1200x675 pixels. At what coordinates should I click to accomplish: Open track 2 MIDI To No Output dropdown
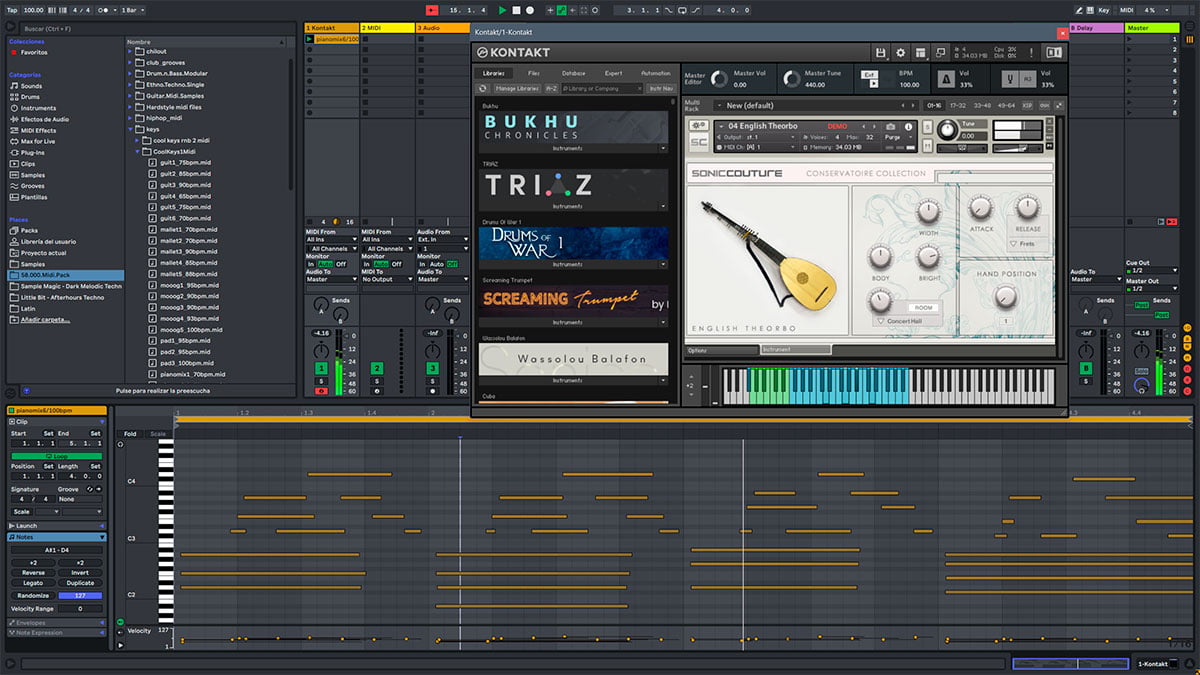[x=387, y=279]
